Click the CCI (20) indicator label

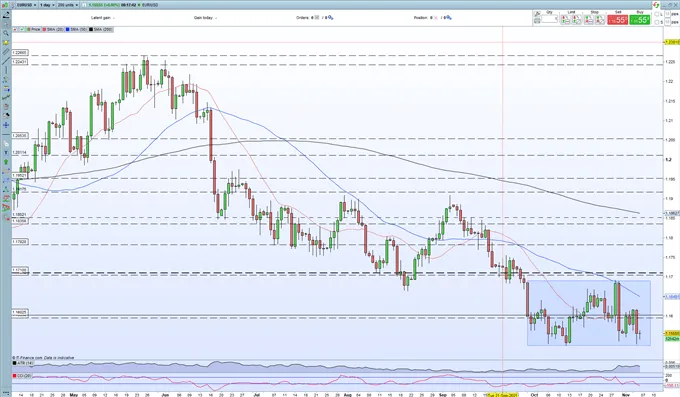(x=23, y=376)
